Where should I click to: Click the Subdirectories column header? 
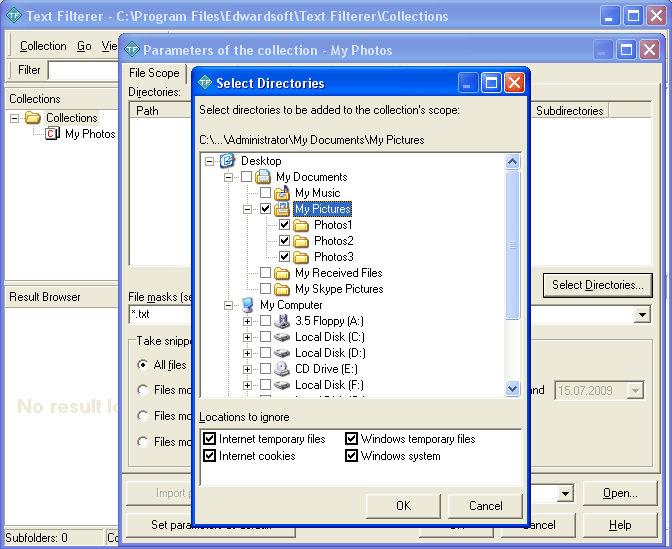pos(570,111)
